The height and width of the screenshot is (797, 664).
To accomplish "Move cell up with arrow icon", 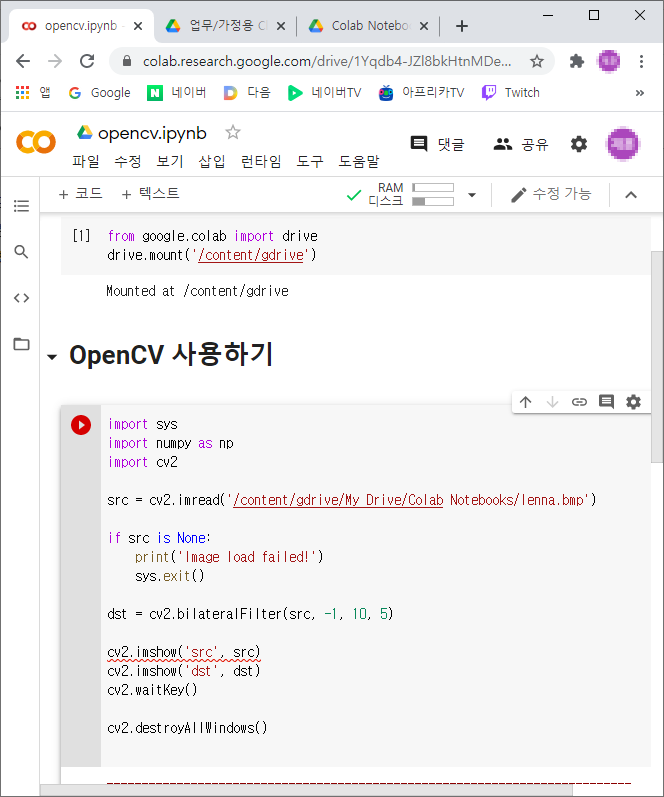I will point(526,402).
